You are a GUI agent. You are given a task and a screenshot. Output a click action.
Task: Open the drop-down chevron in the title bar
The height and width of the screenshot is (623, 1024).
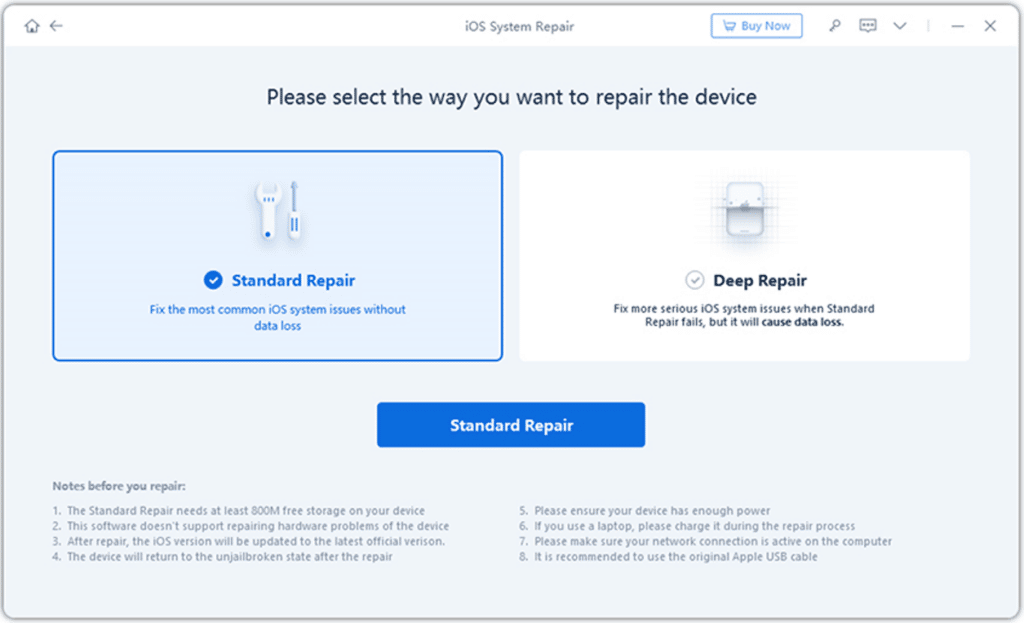[899, 26]
